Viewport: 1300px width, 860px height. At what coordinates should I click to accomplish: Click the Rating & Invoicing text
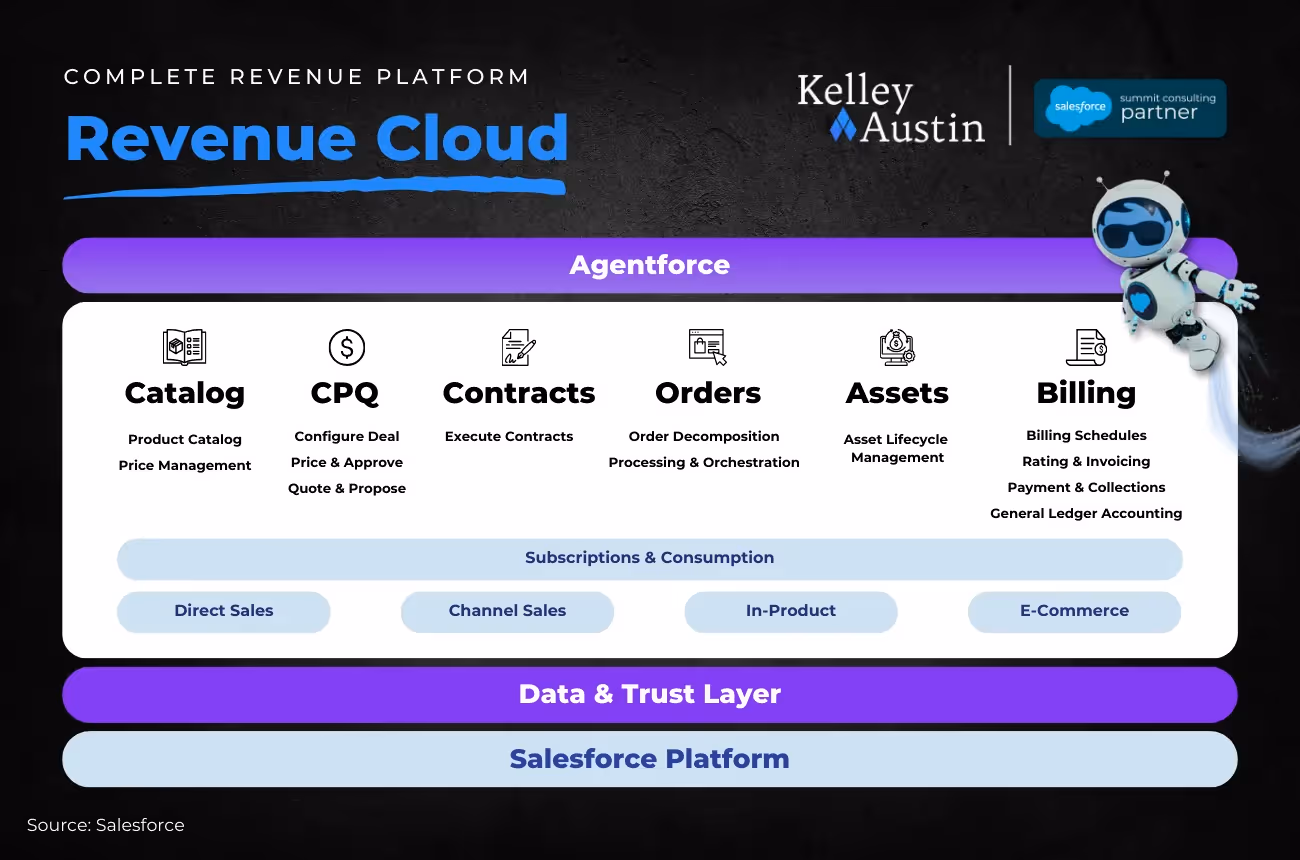point(1086,462)
